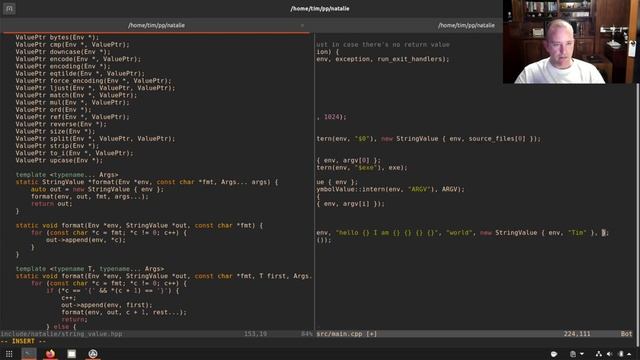Click the line ValuePtr strip(Env *);

pyautogui.click(x=57, y=146)
